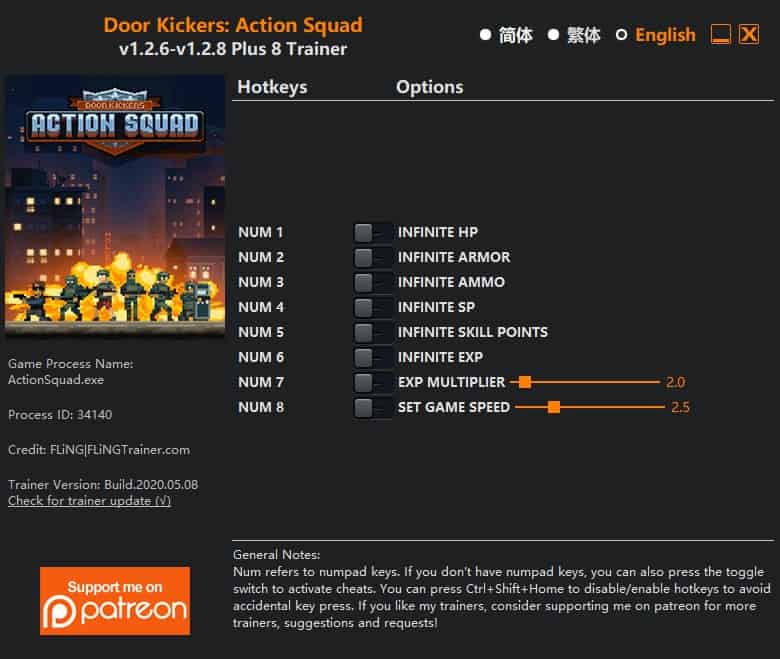Screen dimensions: 780x659
Task: Click the INFINITE HP option text
Action: pyautogui.click(x=438, y=232)
